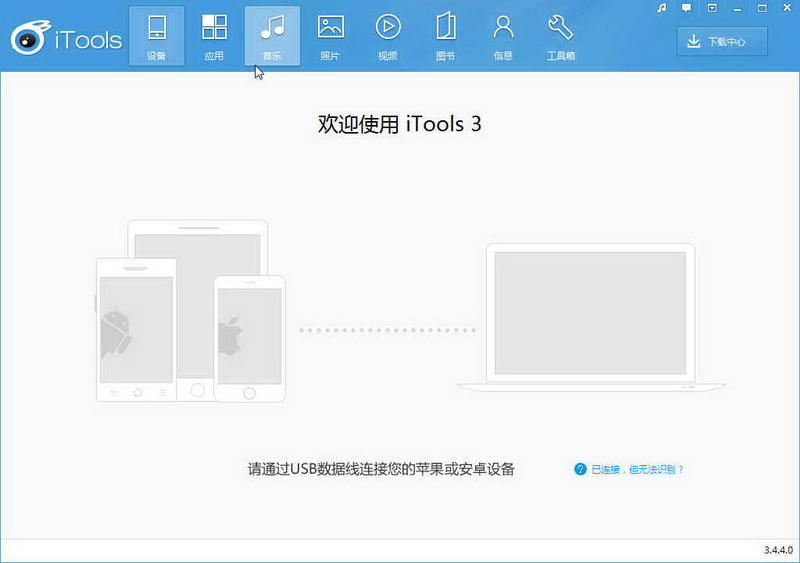Click the iTools logo
Viewport: 800px width, 563px height.
click(x=66, y=38)
